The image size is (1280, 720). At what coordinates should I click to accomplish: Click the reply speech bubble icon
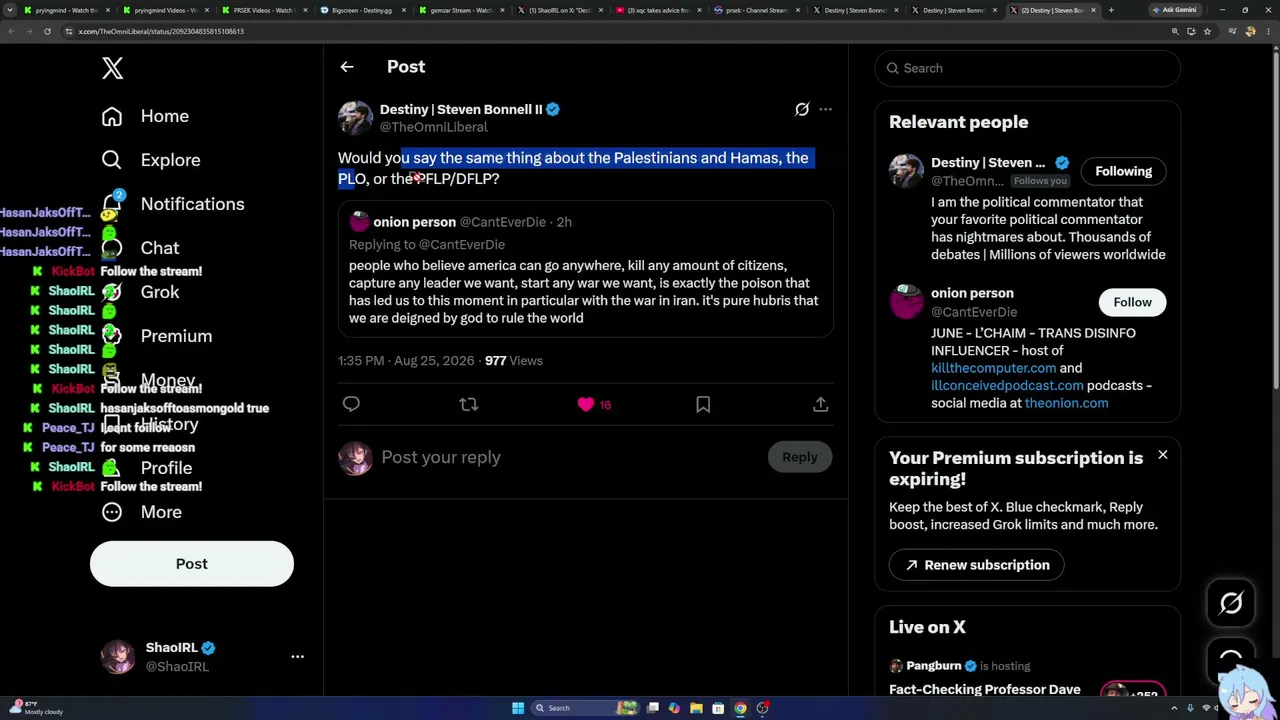[351, 404]
